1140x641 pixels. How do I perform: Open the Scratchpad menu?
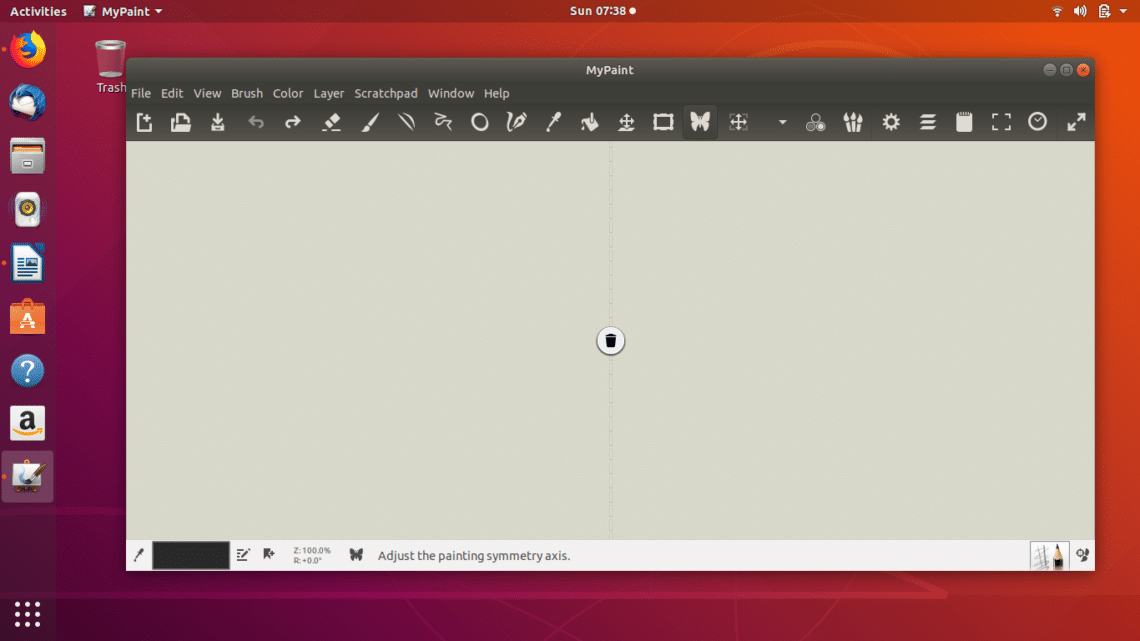pos(385,93)
